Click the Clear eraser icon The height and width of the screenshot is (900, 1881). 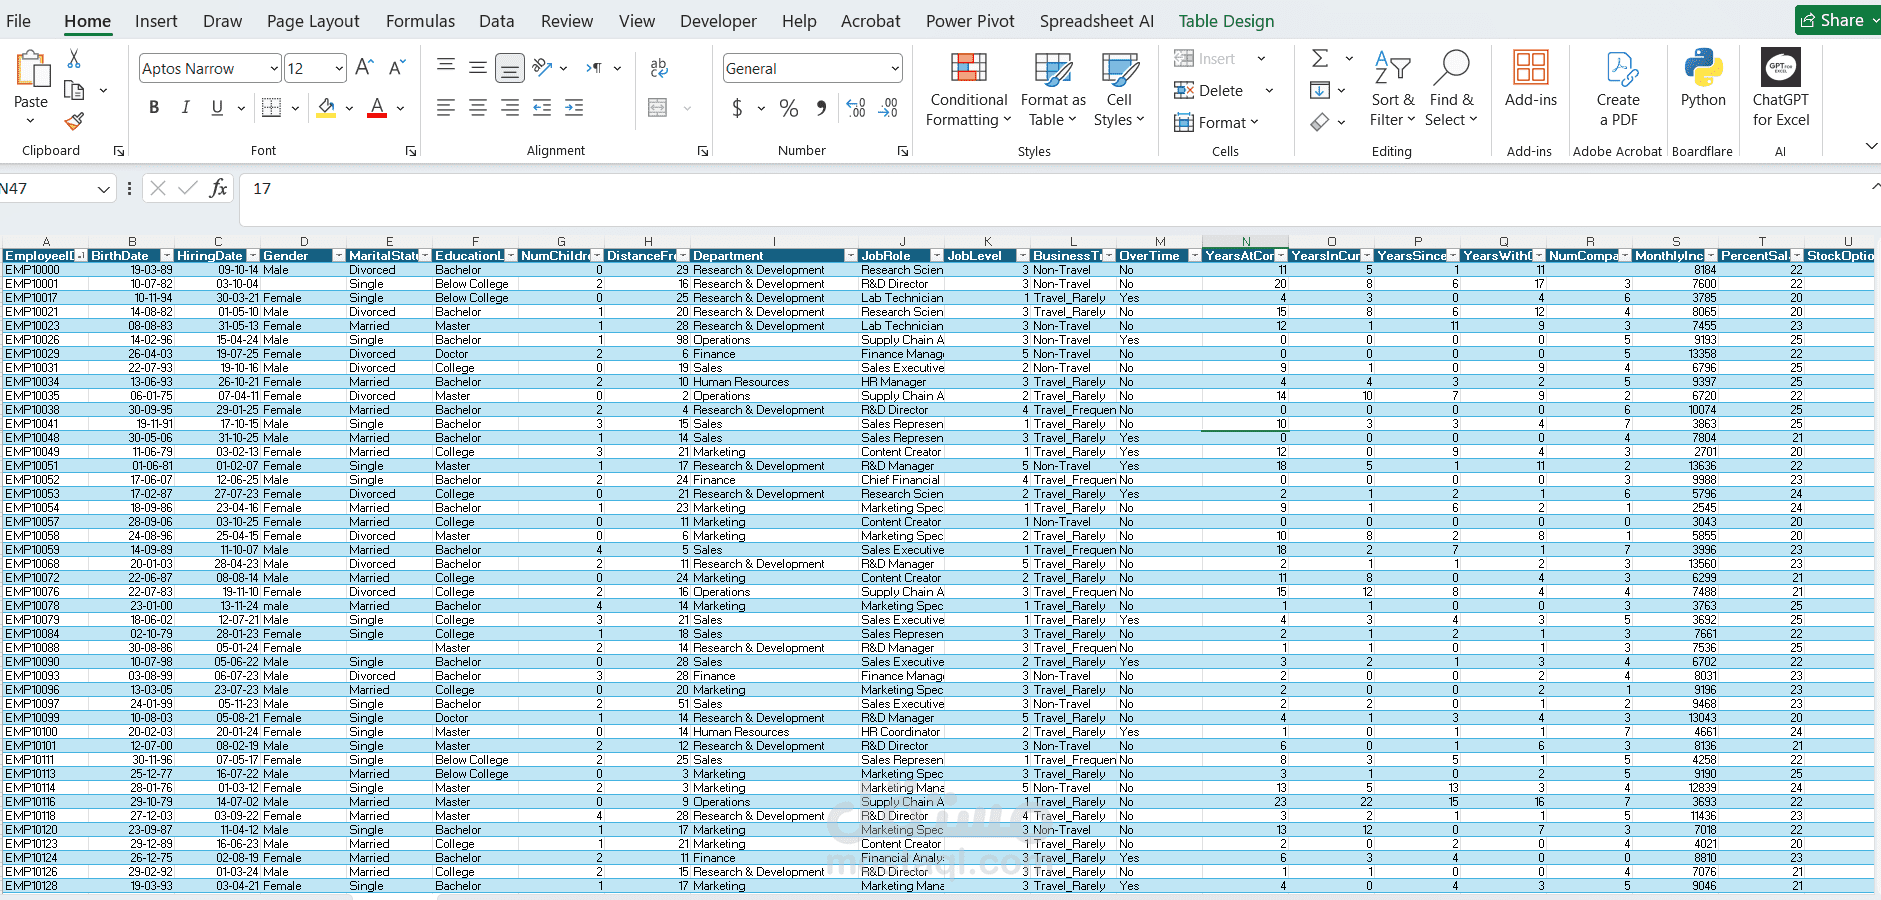pyautogui.click(x=1320, y=122)
